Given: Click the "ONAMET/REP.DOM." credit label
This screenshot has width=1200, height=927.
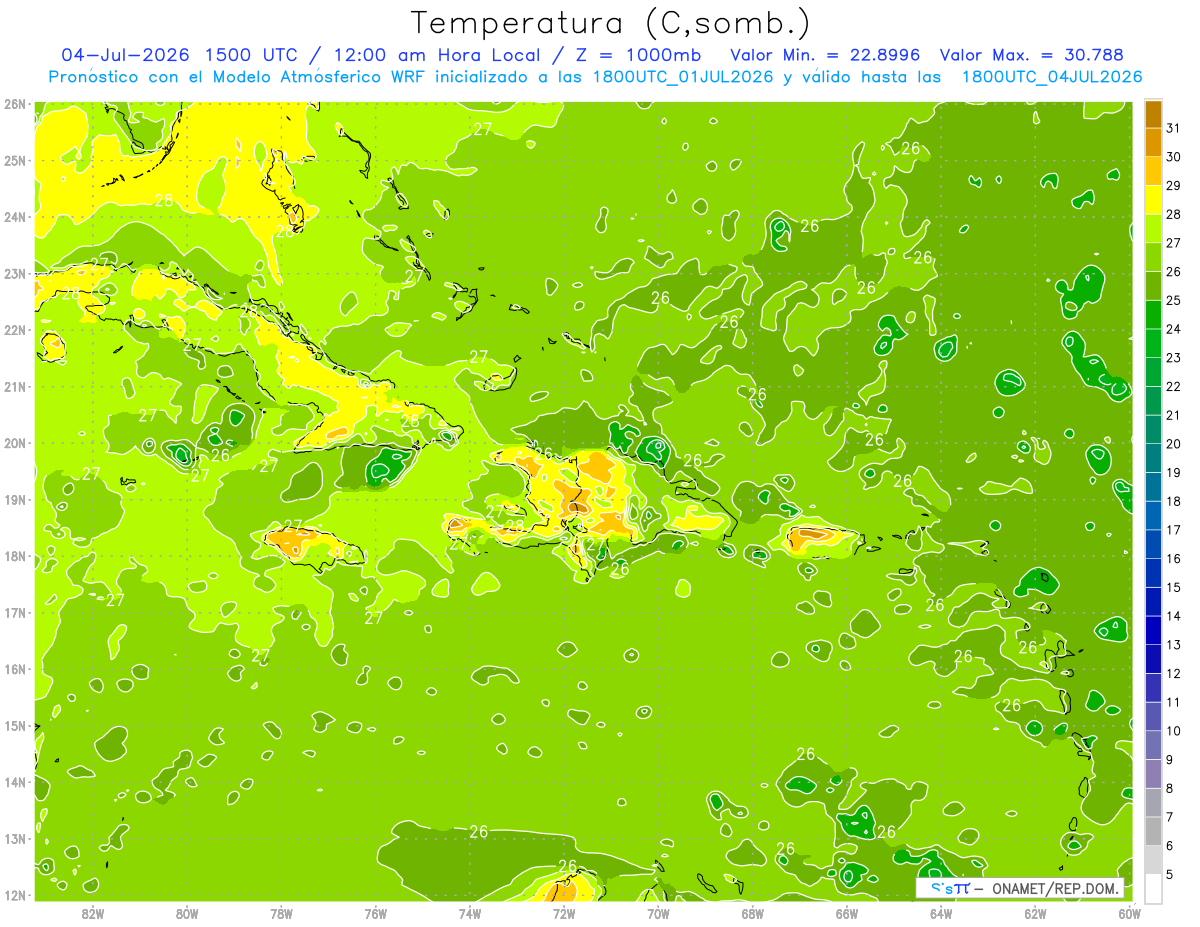Looking at the screenshot, I should pyautogui.click(x=1056, y=888).
